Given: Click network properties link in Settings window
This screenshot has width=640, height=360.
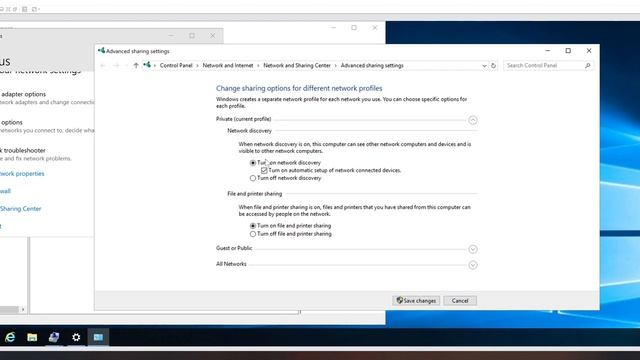Looking at the screenshot, I should 22,173.
